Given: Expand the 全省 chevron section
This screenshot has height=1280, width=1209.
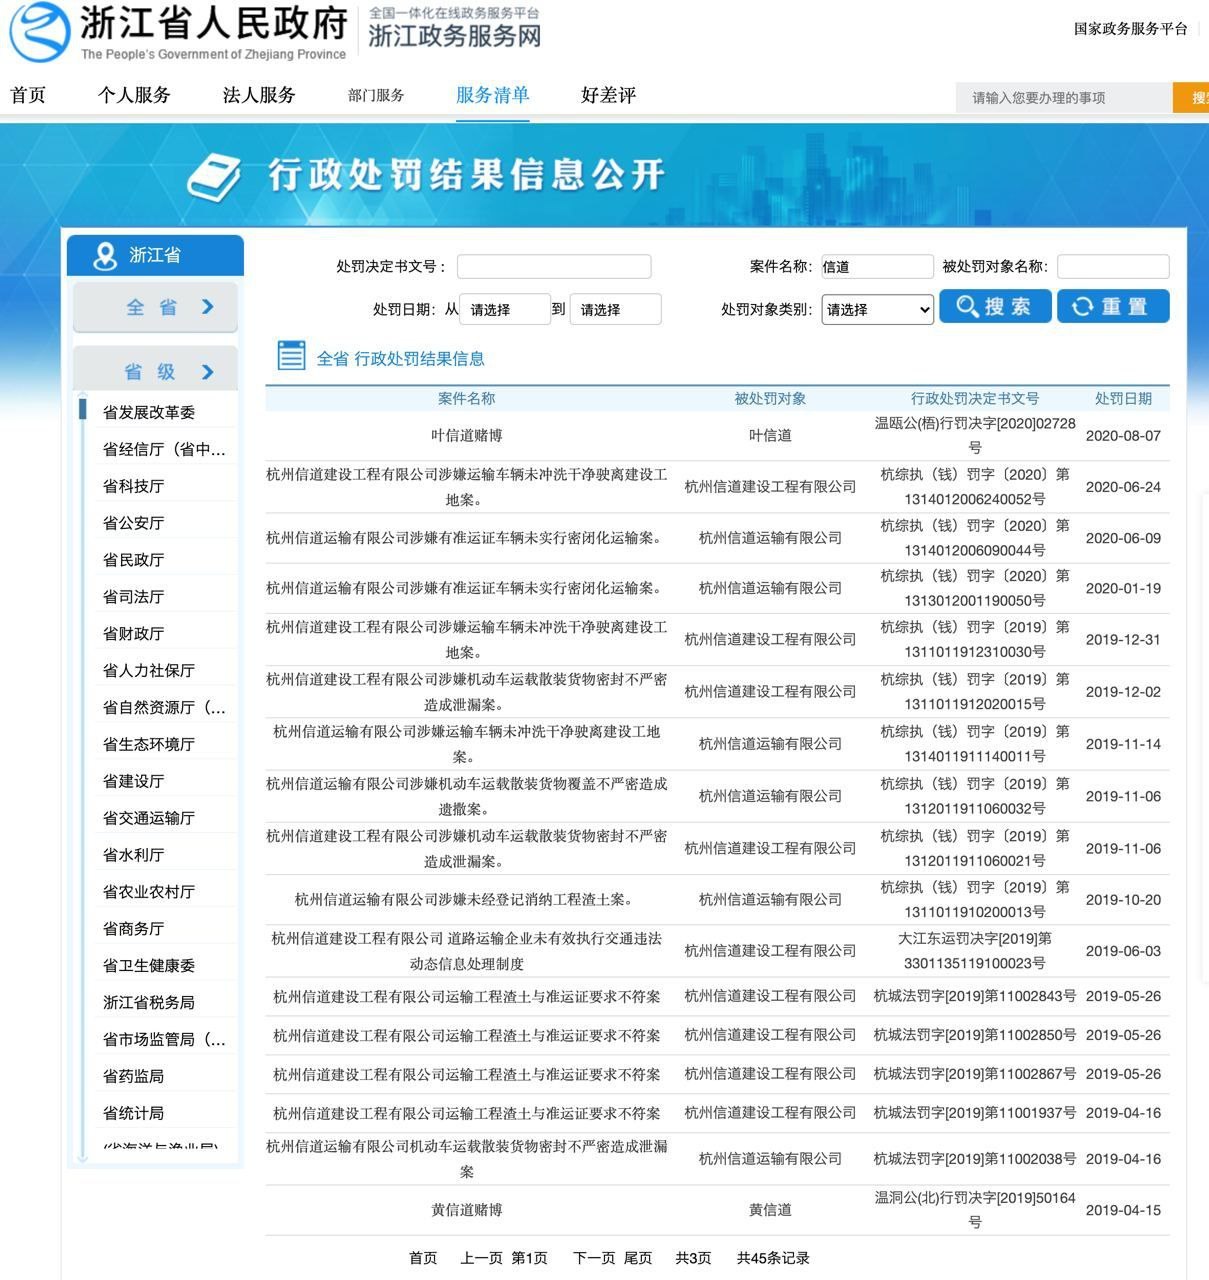Looking at the screenshot, I should [x=207, y=307].
